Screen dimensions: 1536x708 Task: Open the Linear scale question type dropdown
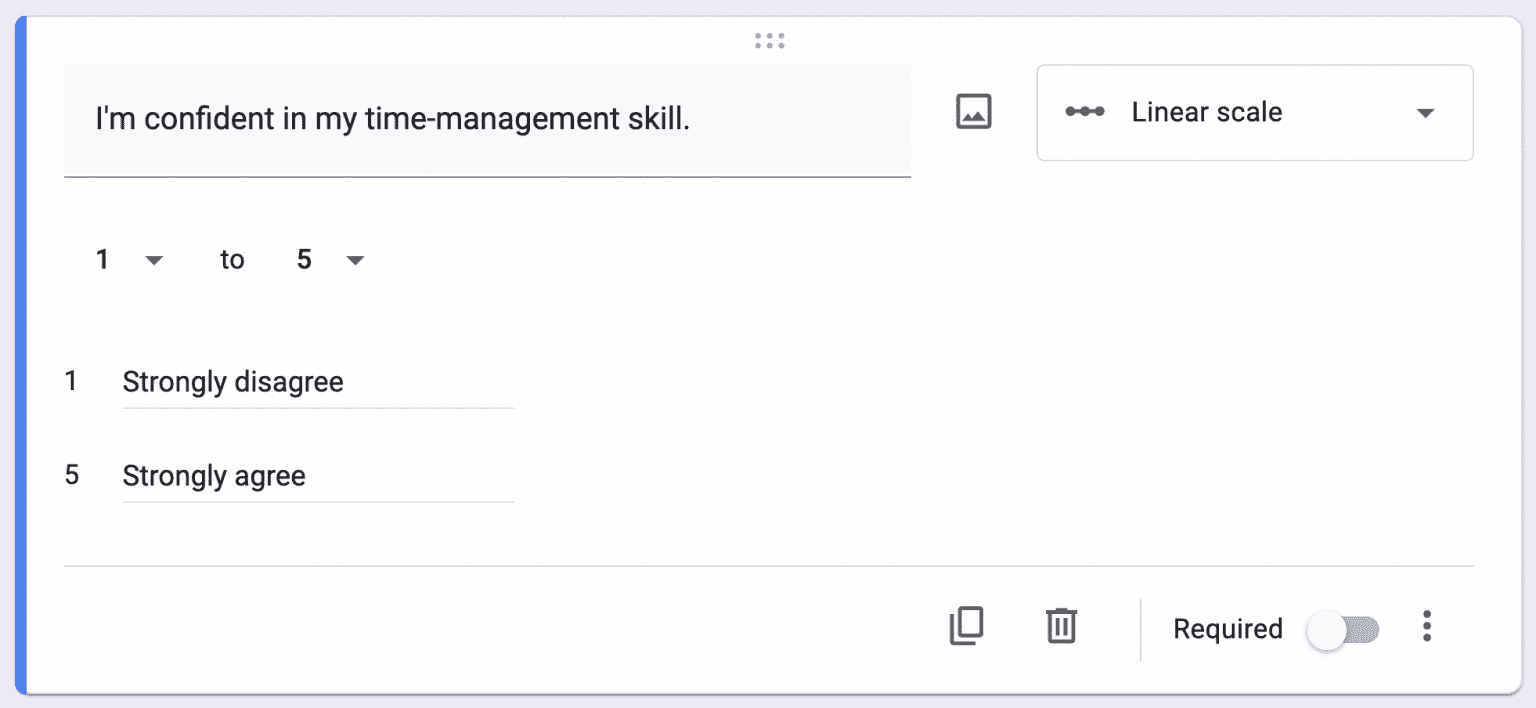point(1254,113)
